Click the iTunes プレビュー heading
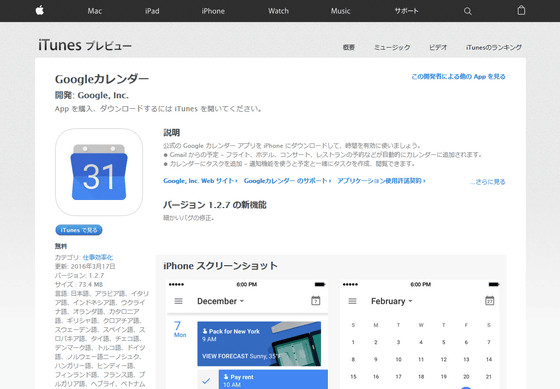This screenshot has height=389, width=560. (x=85, y=45)
